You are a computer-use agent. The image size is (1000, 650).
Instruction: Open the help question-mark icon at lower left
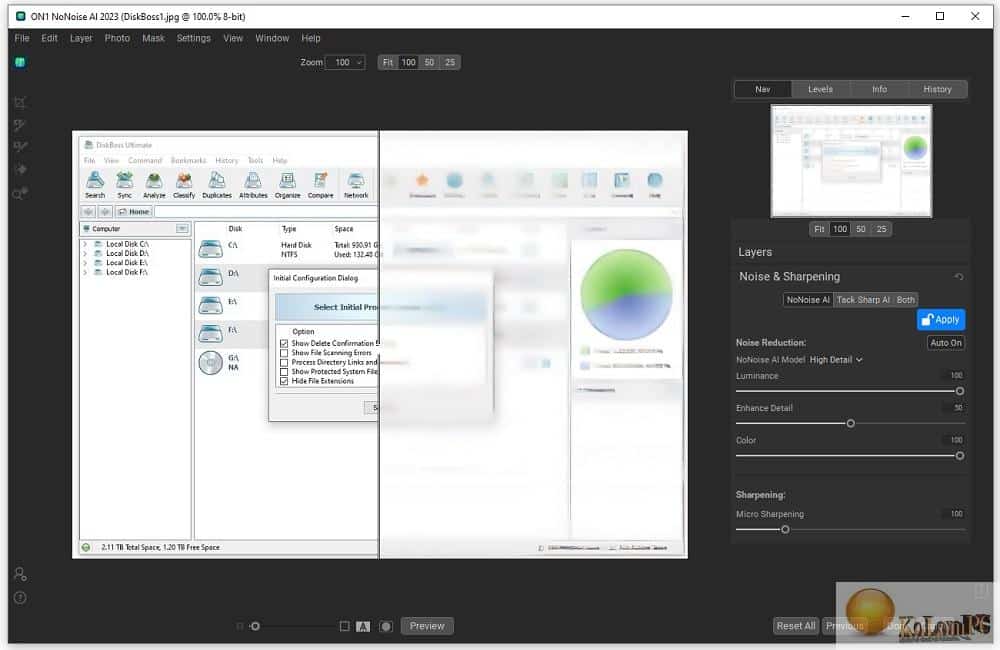(x=20, y=598)
